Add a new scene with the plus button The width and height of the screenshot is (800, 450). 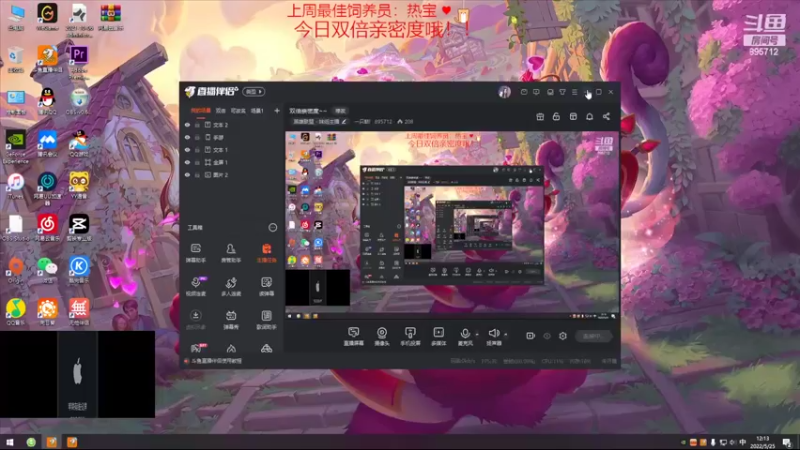point(277,111)
